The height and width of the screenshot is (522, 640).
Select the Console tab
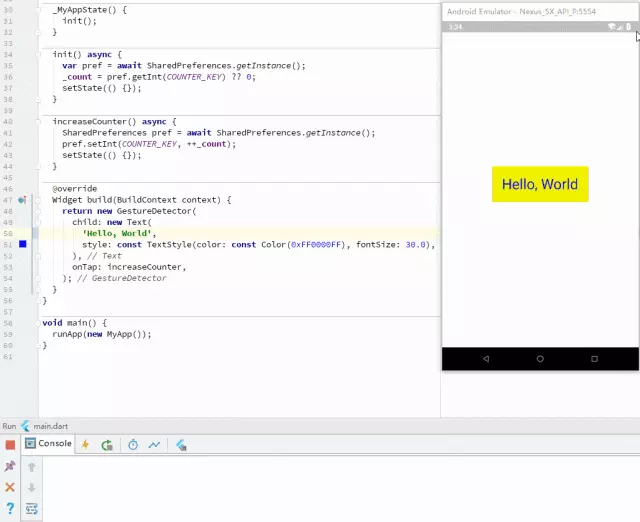coord(48,443)
